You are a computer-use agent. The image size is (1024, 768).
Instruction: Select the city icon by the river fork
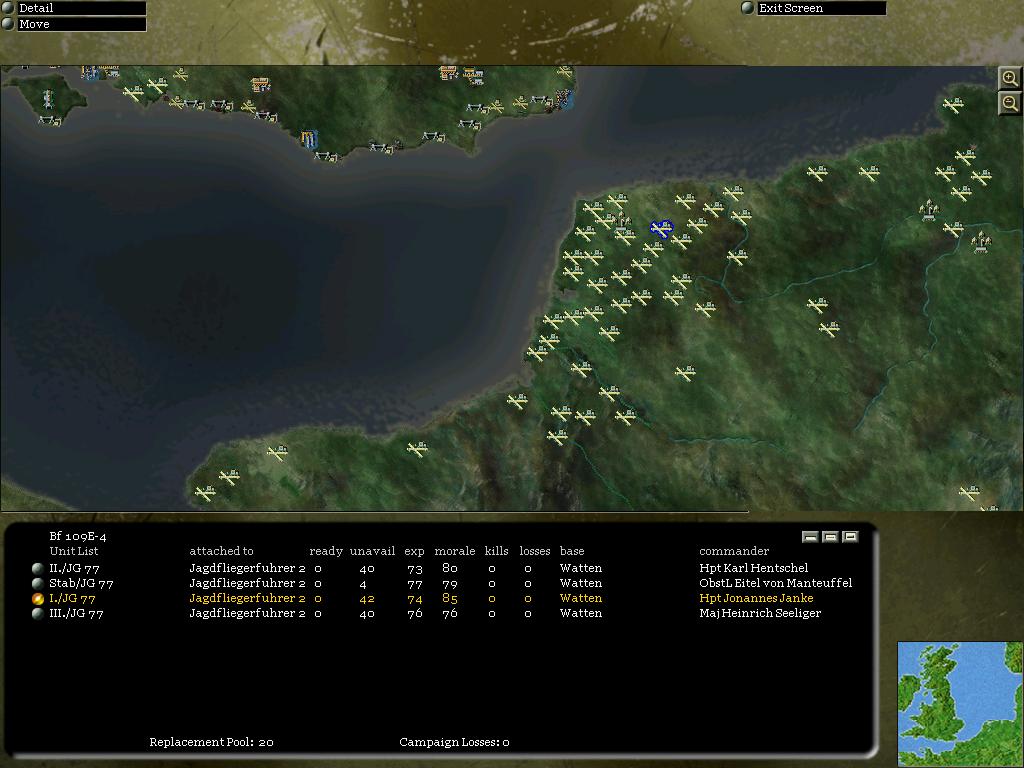[980, 242]
